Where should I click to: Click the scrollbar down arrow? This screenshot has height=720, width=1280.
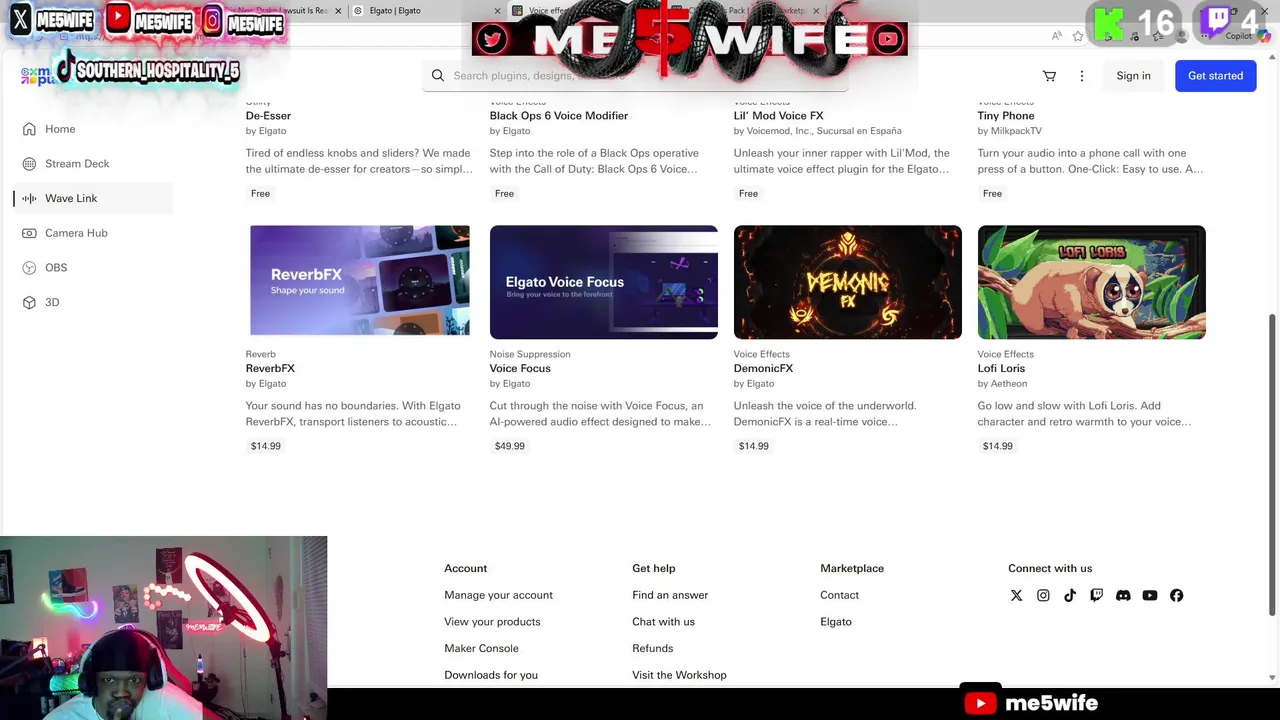(x=1272, y=677)
